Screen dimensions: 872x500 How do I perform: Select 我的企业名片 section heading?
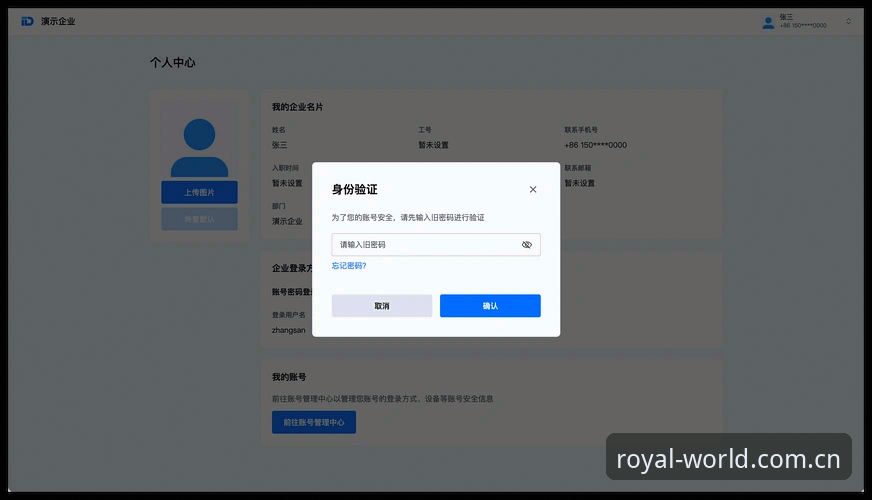(x=298, y=107)
